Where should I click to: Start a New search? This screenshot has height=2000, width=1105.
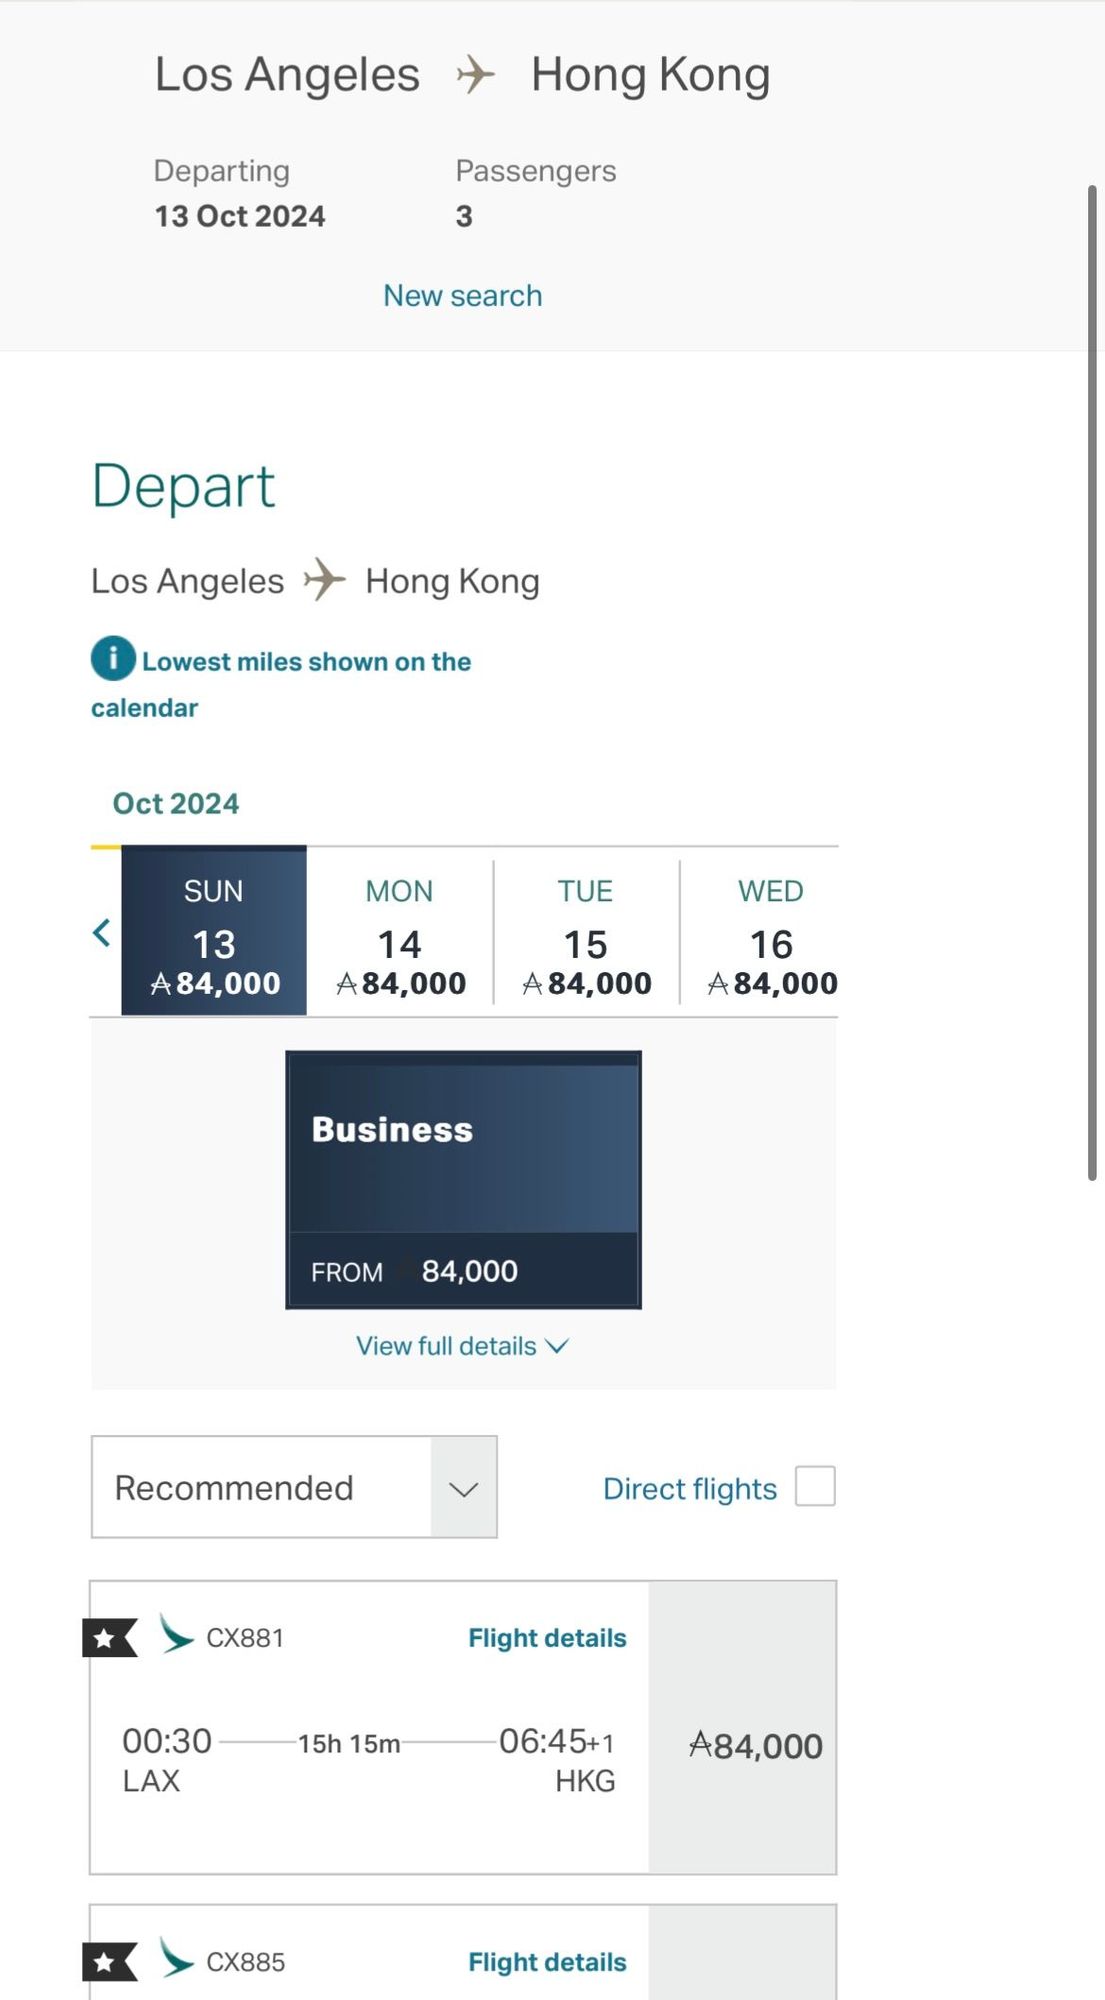coord(462,296)
